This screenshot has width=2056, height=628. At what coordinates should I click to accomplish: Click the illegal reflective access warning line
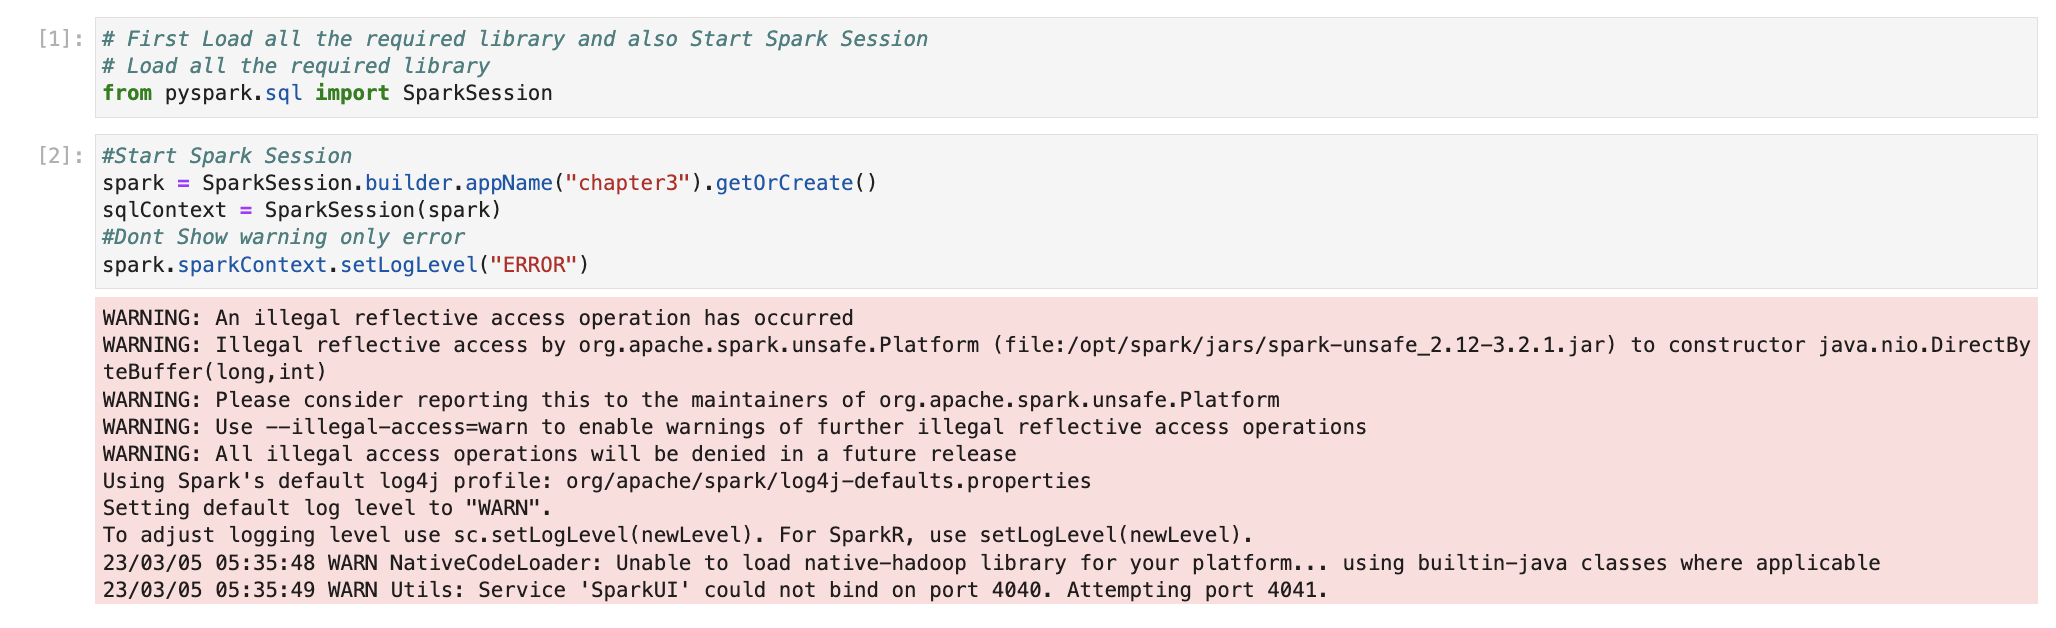(477, 318)
